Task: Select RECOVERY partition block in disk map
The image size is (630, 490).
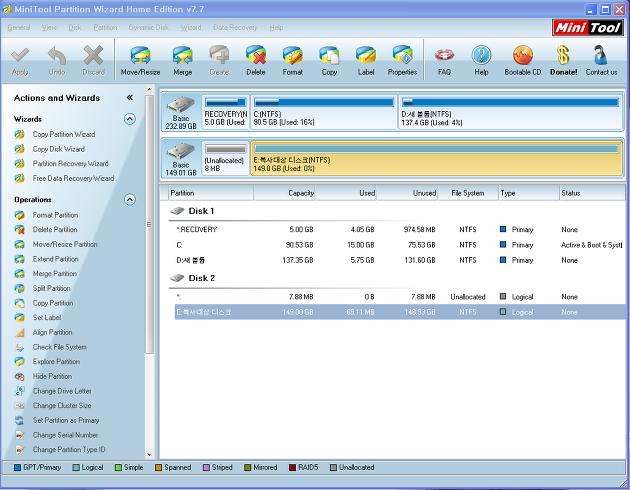Action: 225,112
